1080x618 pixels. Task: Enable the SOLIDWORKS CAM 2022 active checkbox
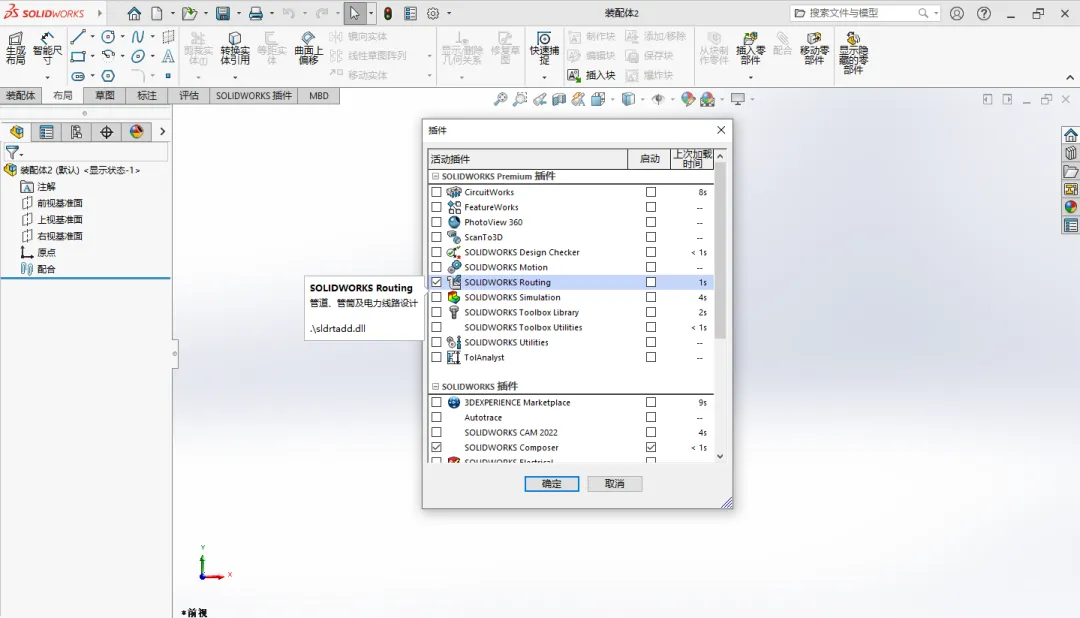coord(436,432)
